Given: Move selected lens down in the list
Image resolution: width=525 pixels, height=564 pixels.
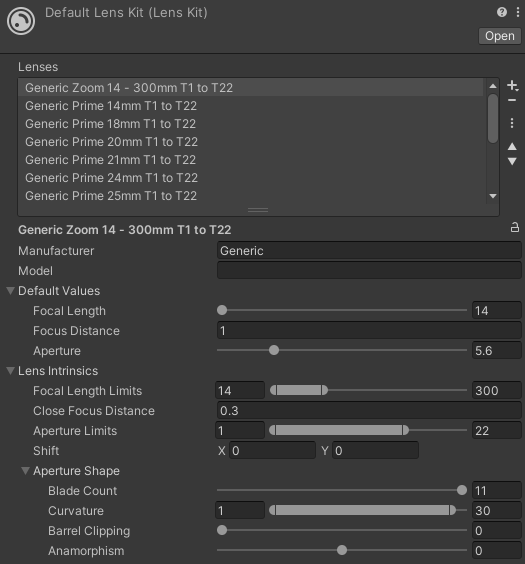Looking at the screenshot, I should [512, 162].
